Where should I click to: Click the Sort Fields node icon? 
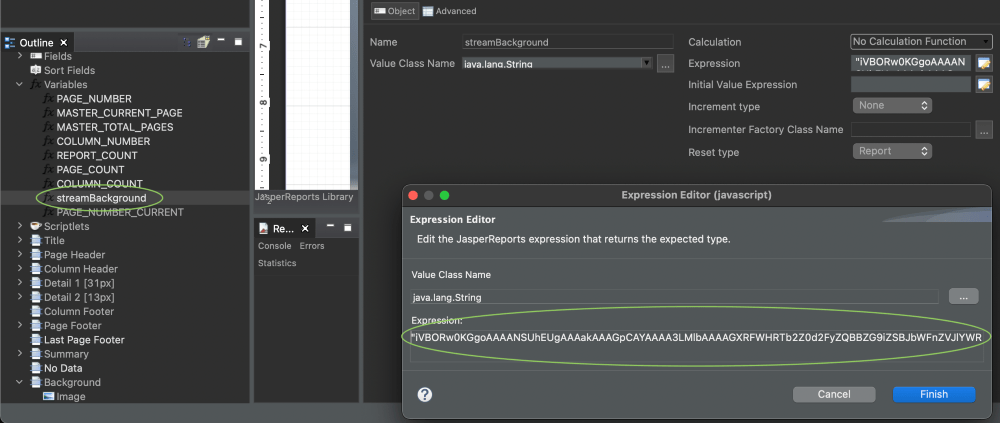coord(36,71)
